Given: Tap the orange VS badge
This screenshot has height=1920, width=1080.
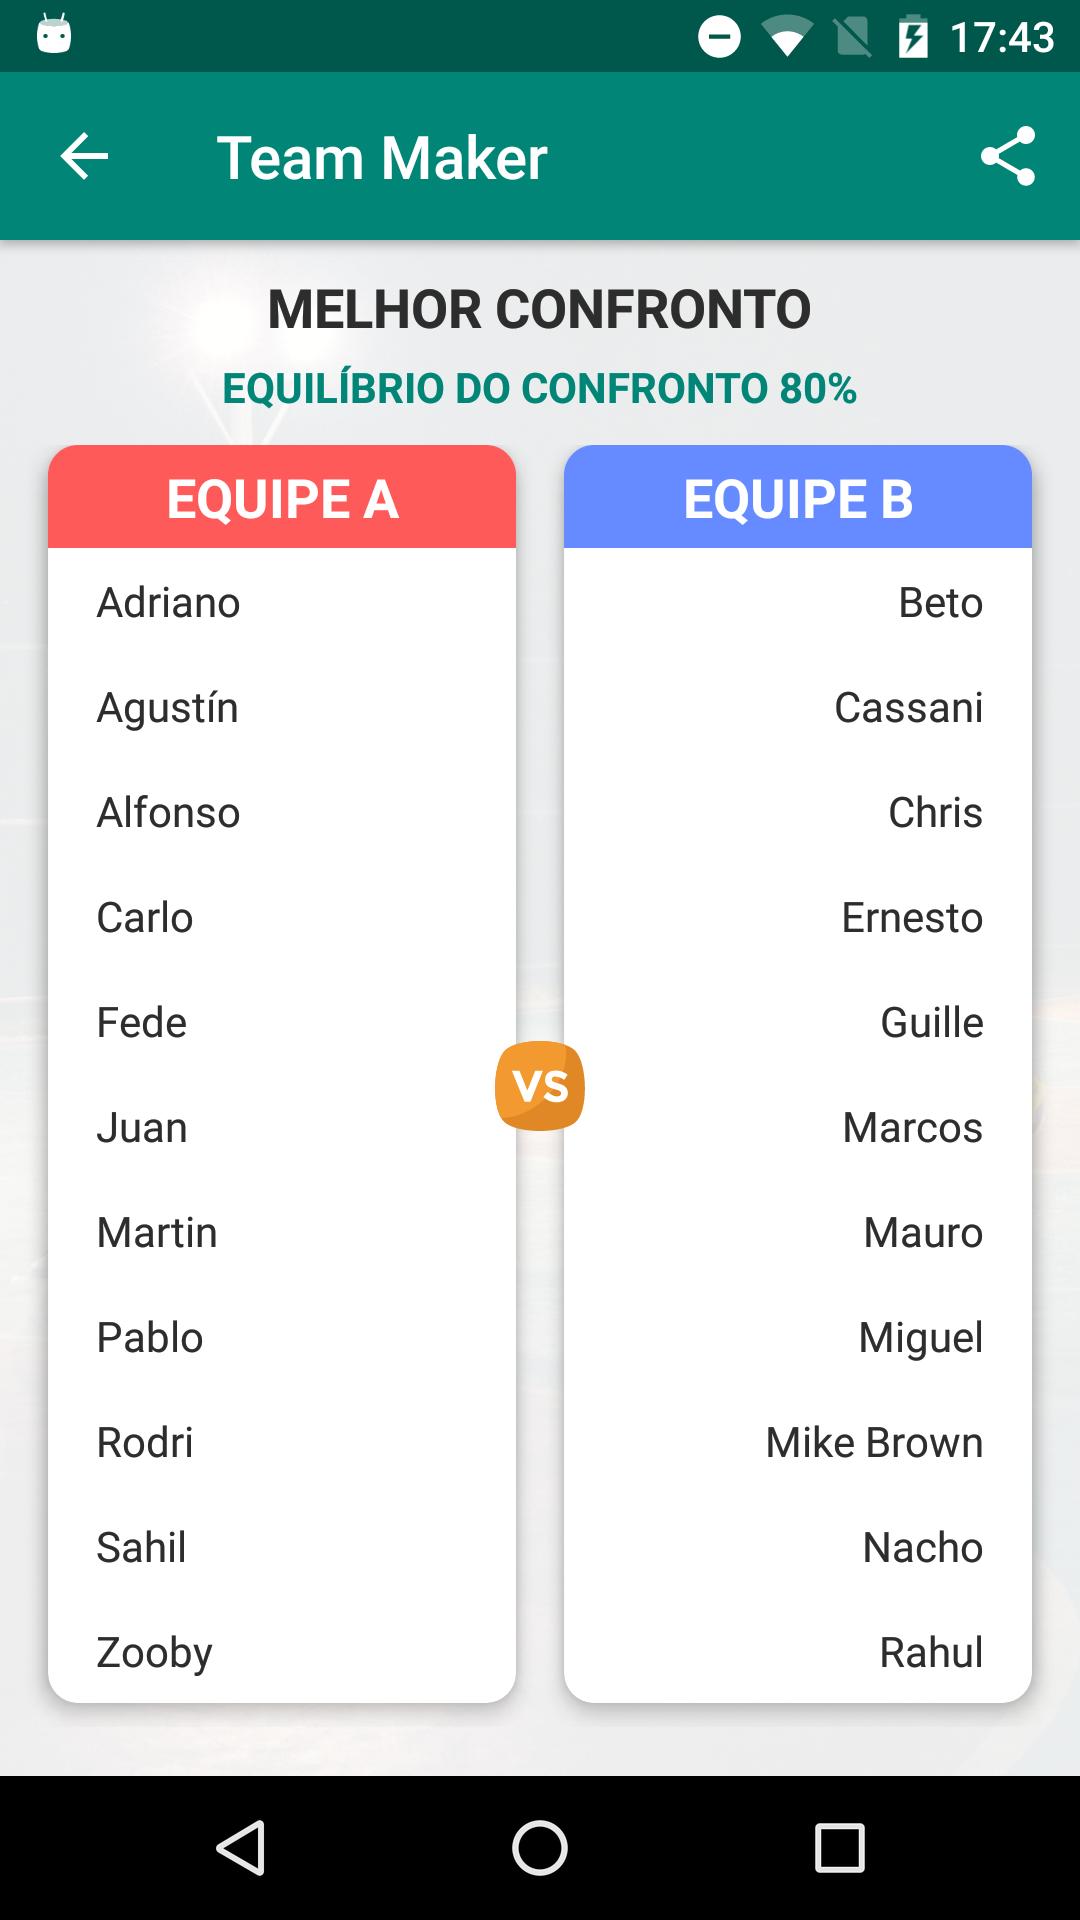Looking at the screenshot, I should pos(540,1086).
